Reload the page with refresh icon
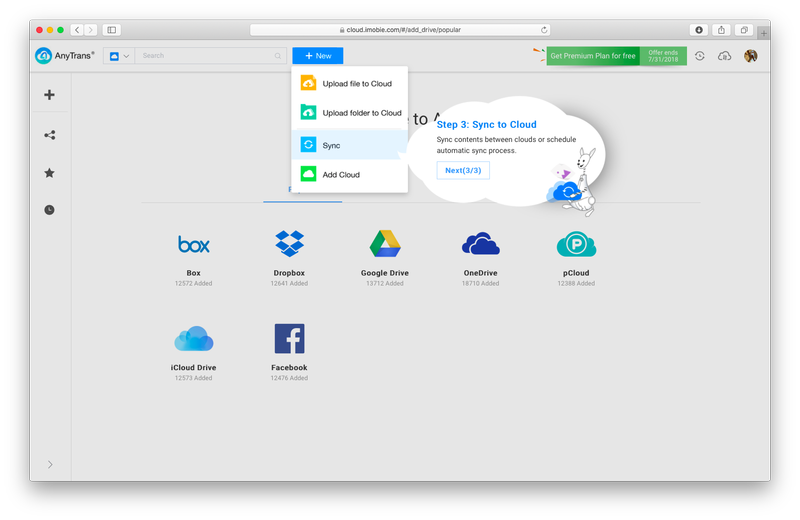The width and height of the screenshot is (800, 520). [544, 30]
